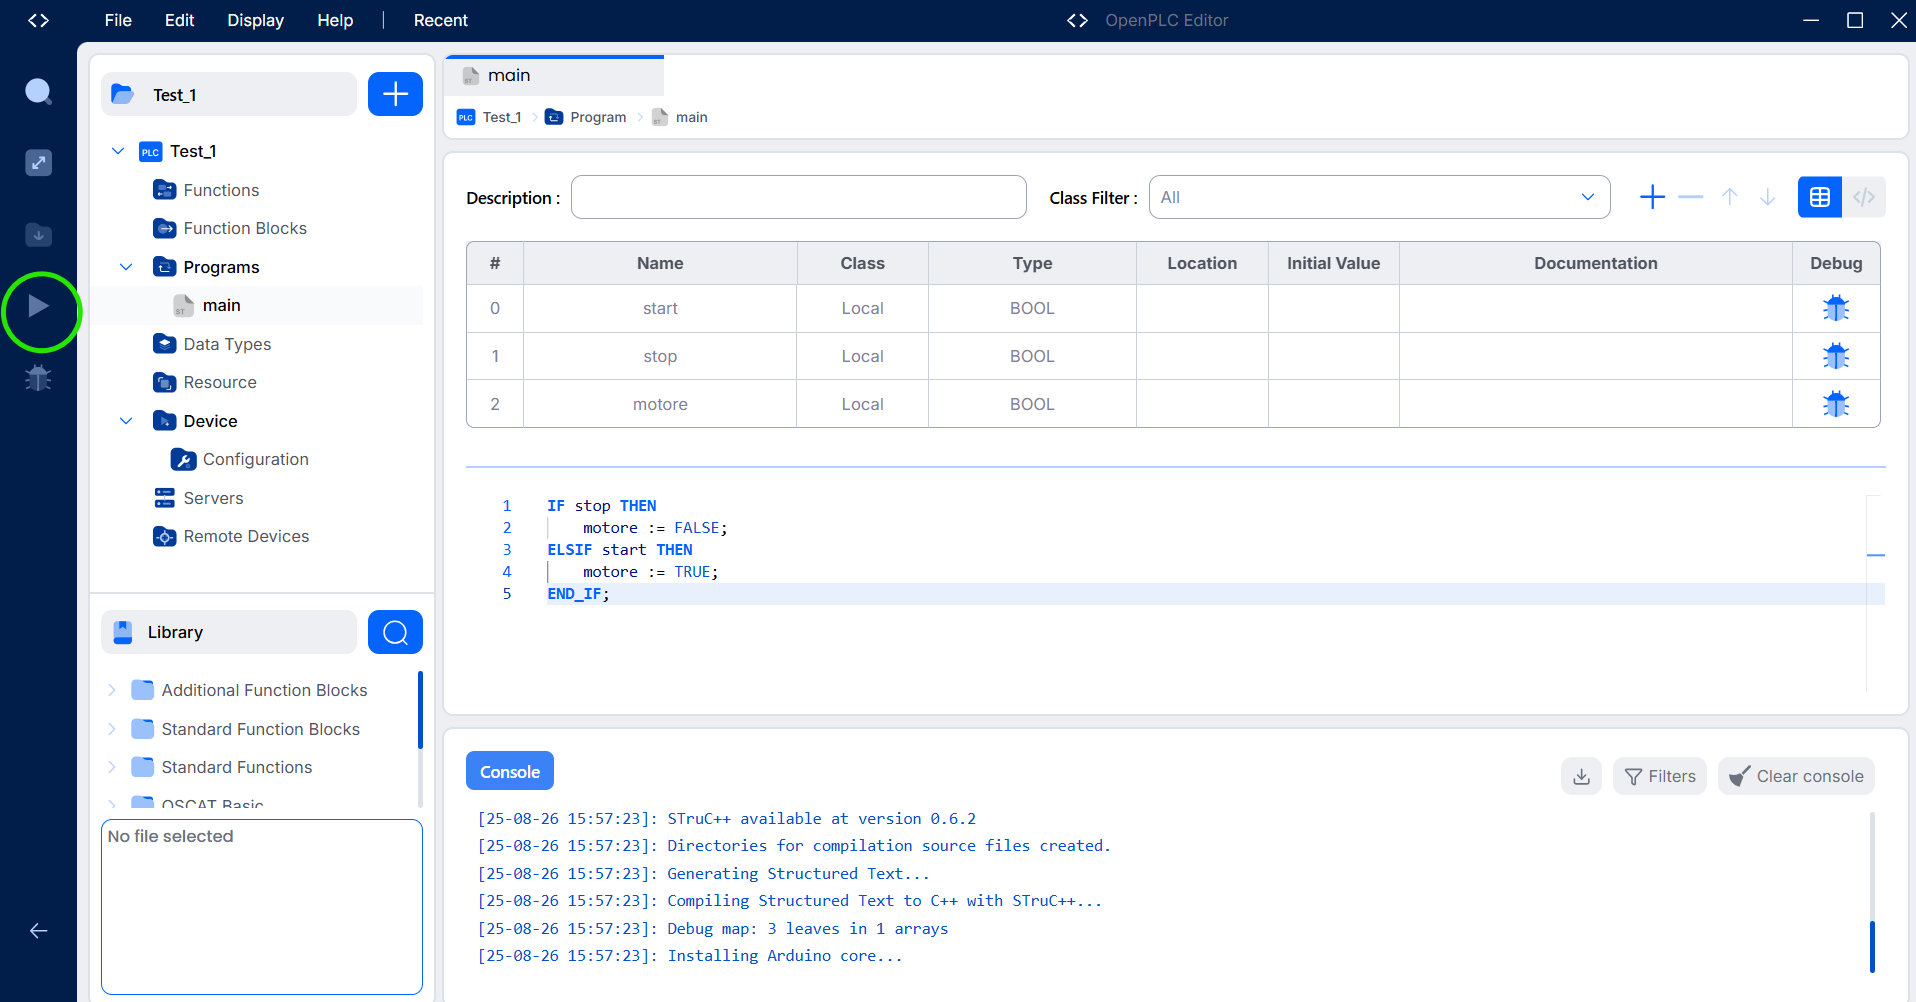Screen dimensions: 1916x1002
Task: Click the library list scrollbar
Action: [420, 710]
